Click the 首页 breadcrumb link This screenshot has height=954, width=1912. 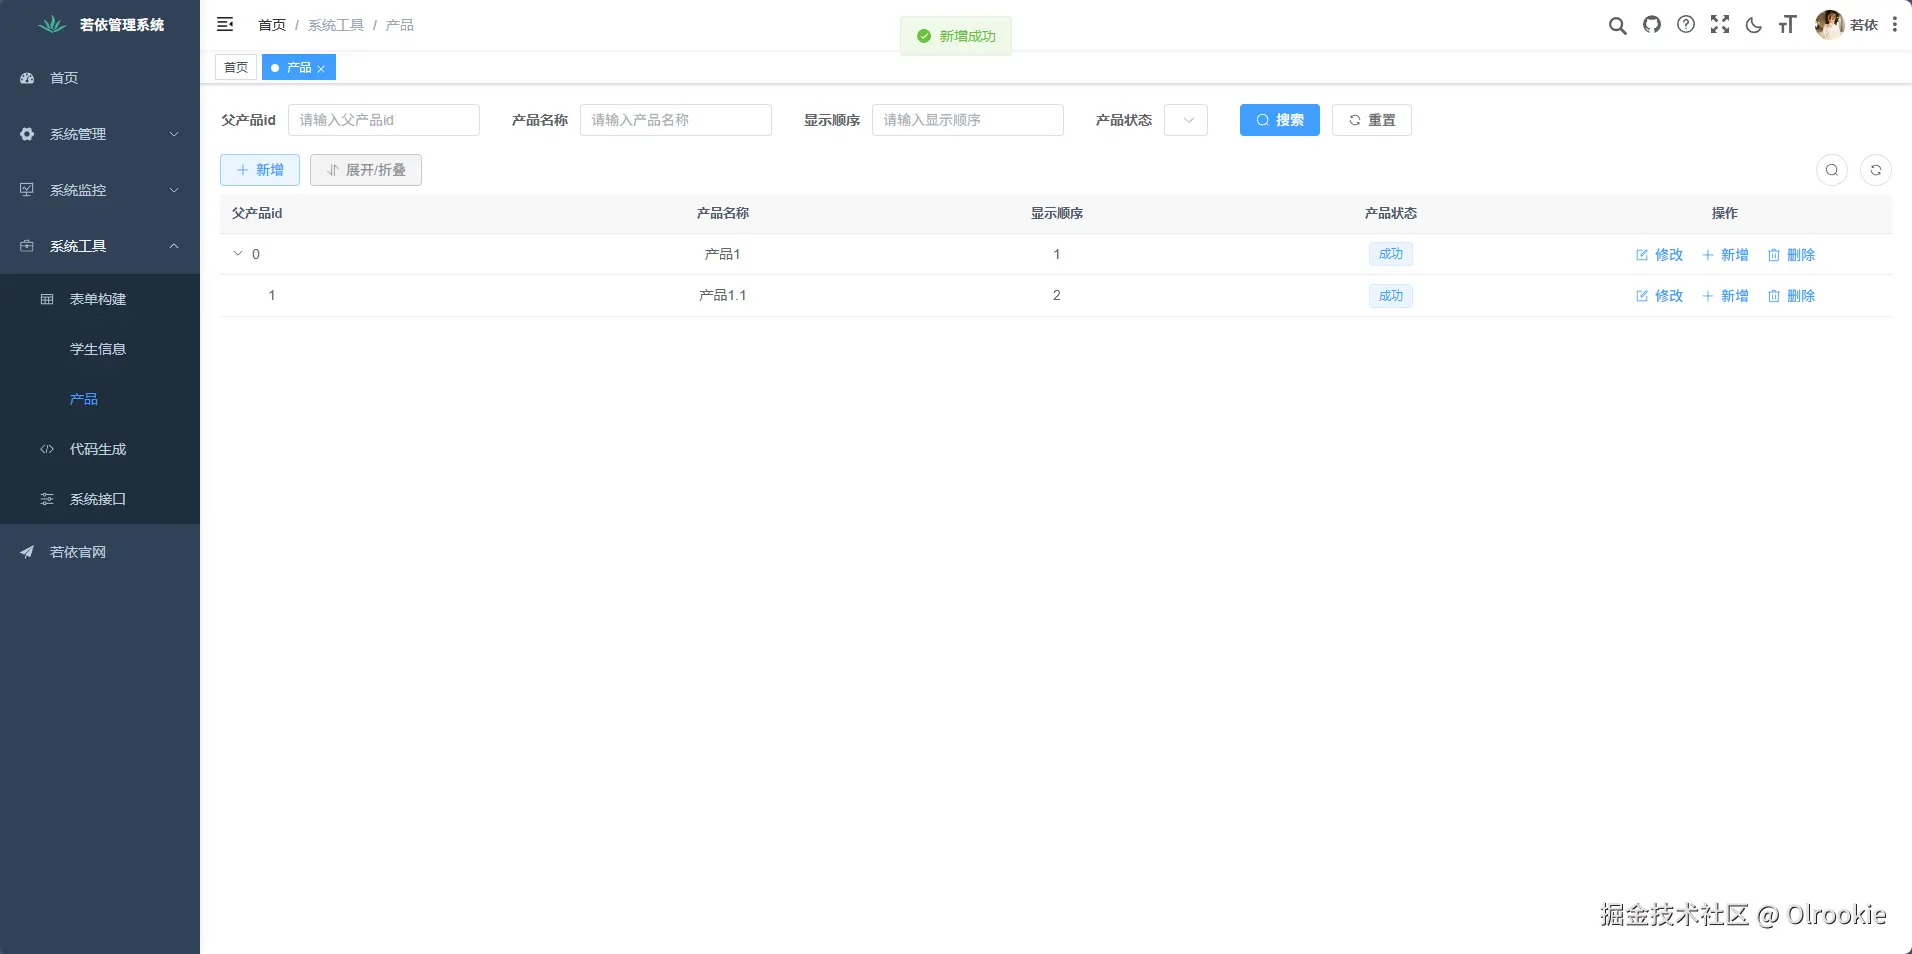pyautogui.click(x=272, y=25)
